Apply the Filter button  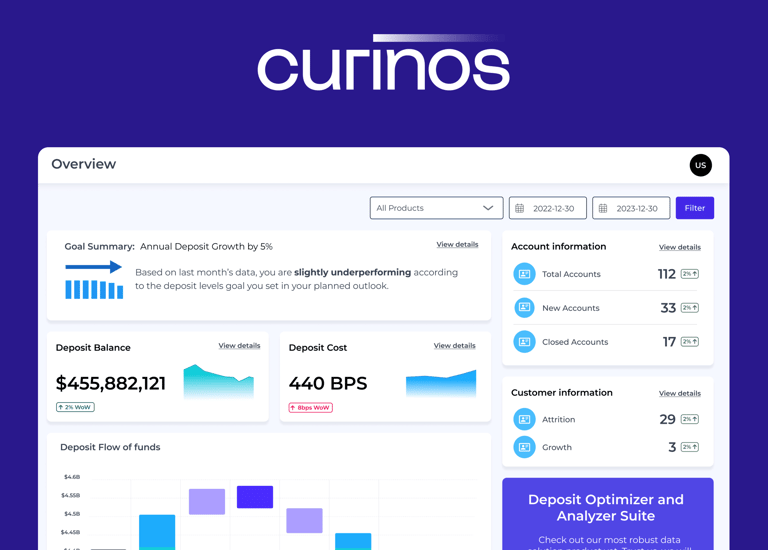tap(695, 208)
